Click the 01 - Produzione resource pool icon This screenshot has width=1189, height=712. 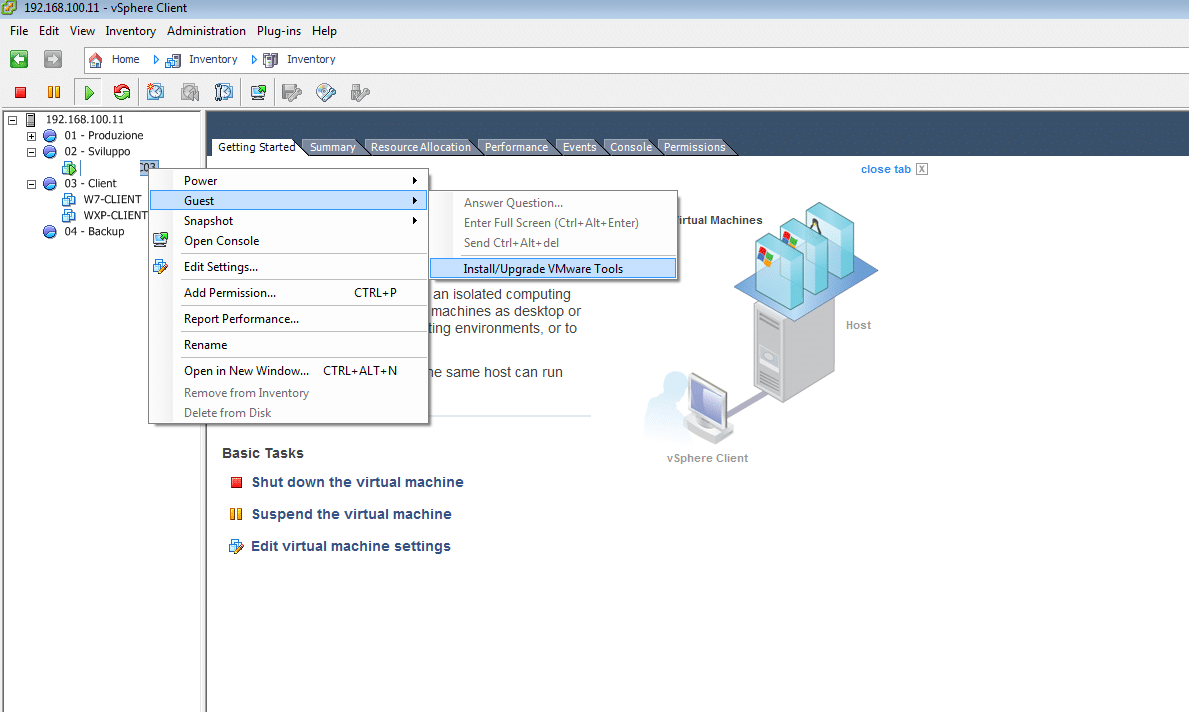coord(50,136)
